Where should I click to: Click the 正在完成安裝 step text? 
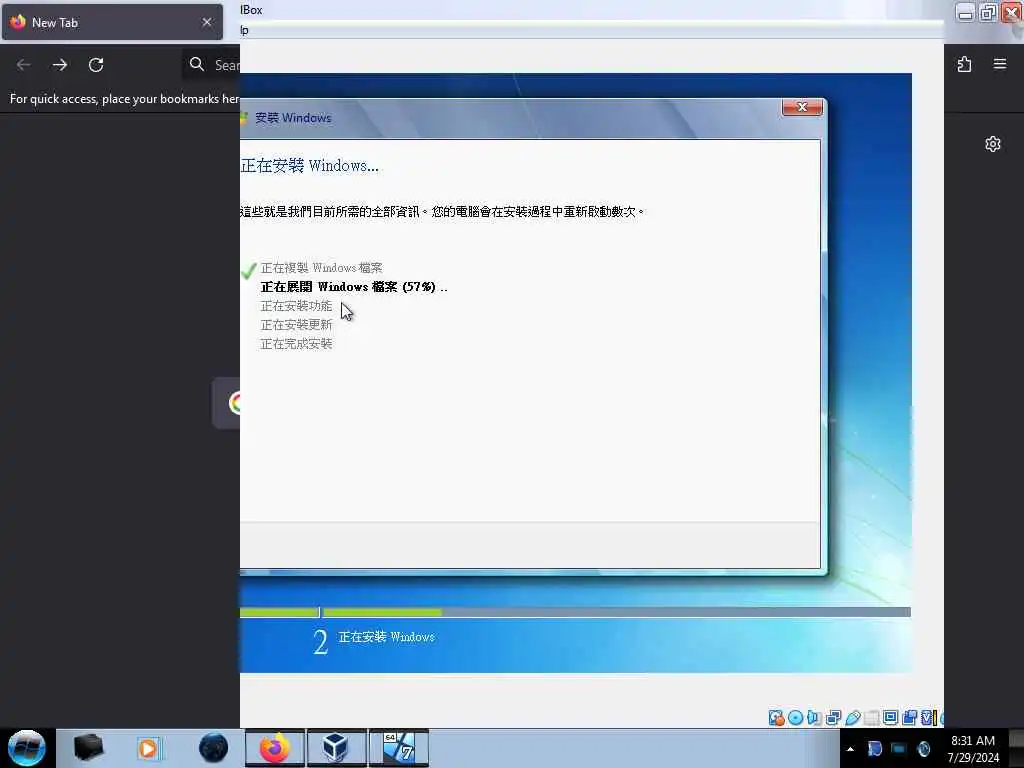pyautogui.click(x=296, y=344)
